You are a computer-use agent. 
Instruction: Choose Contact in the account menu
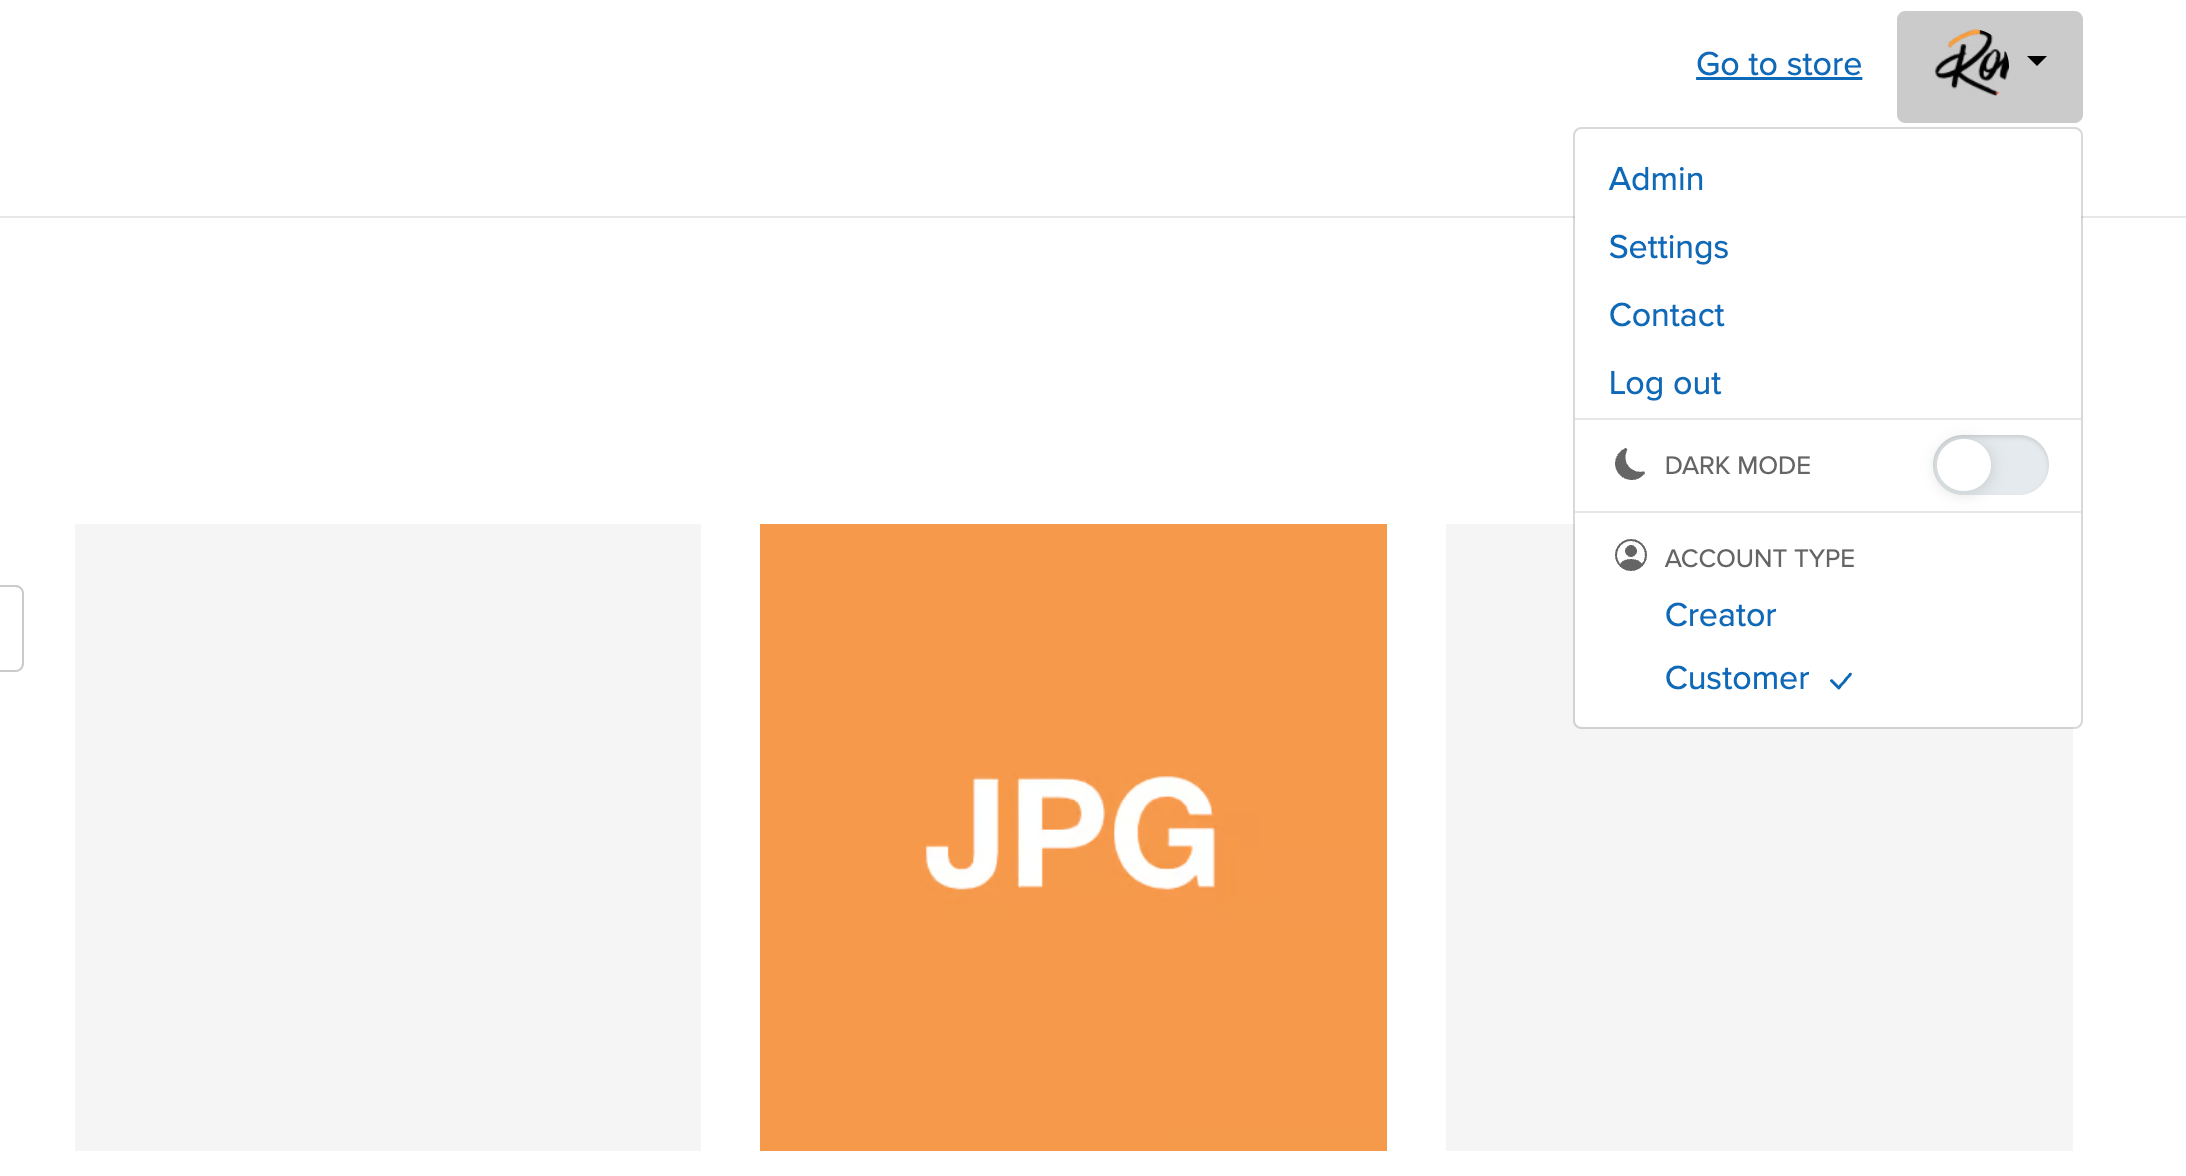coord(1666,315)
